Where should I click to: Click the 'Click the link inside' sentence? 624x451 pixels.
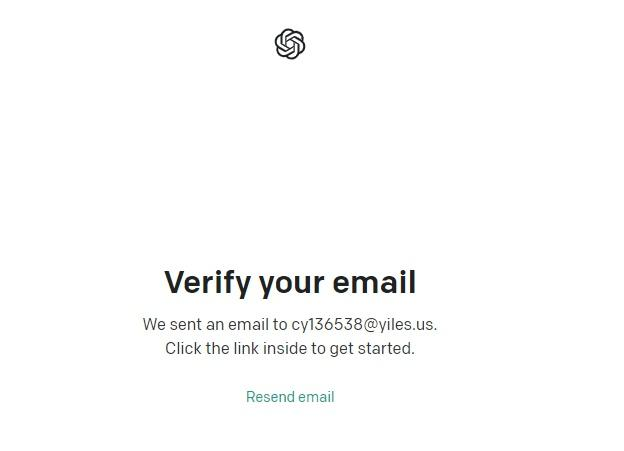pos(290,349)
